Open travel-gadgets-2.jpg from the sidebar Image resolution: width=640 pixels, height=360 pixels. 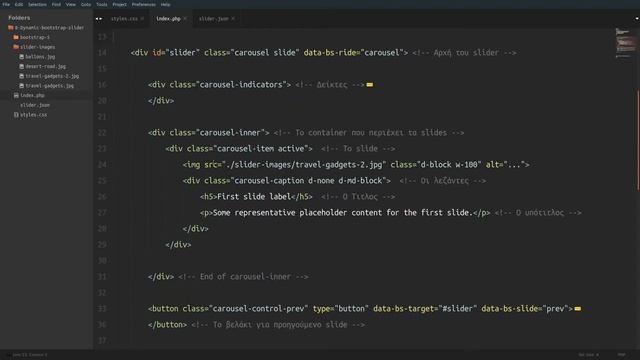click(52, 76)
